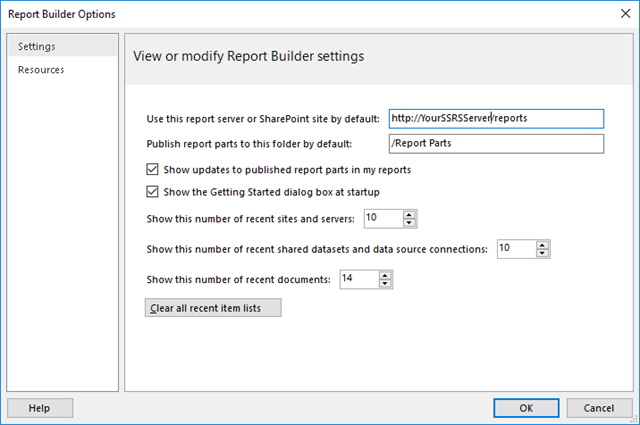The height and width of the screenshot is (425, 640).
Task: Click the recent shared datasets value box
Action: coord(516,249)
